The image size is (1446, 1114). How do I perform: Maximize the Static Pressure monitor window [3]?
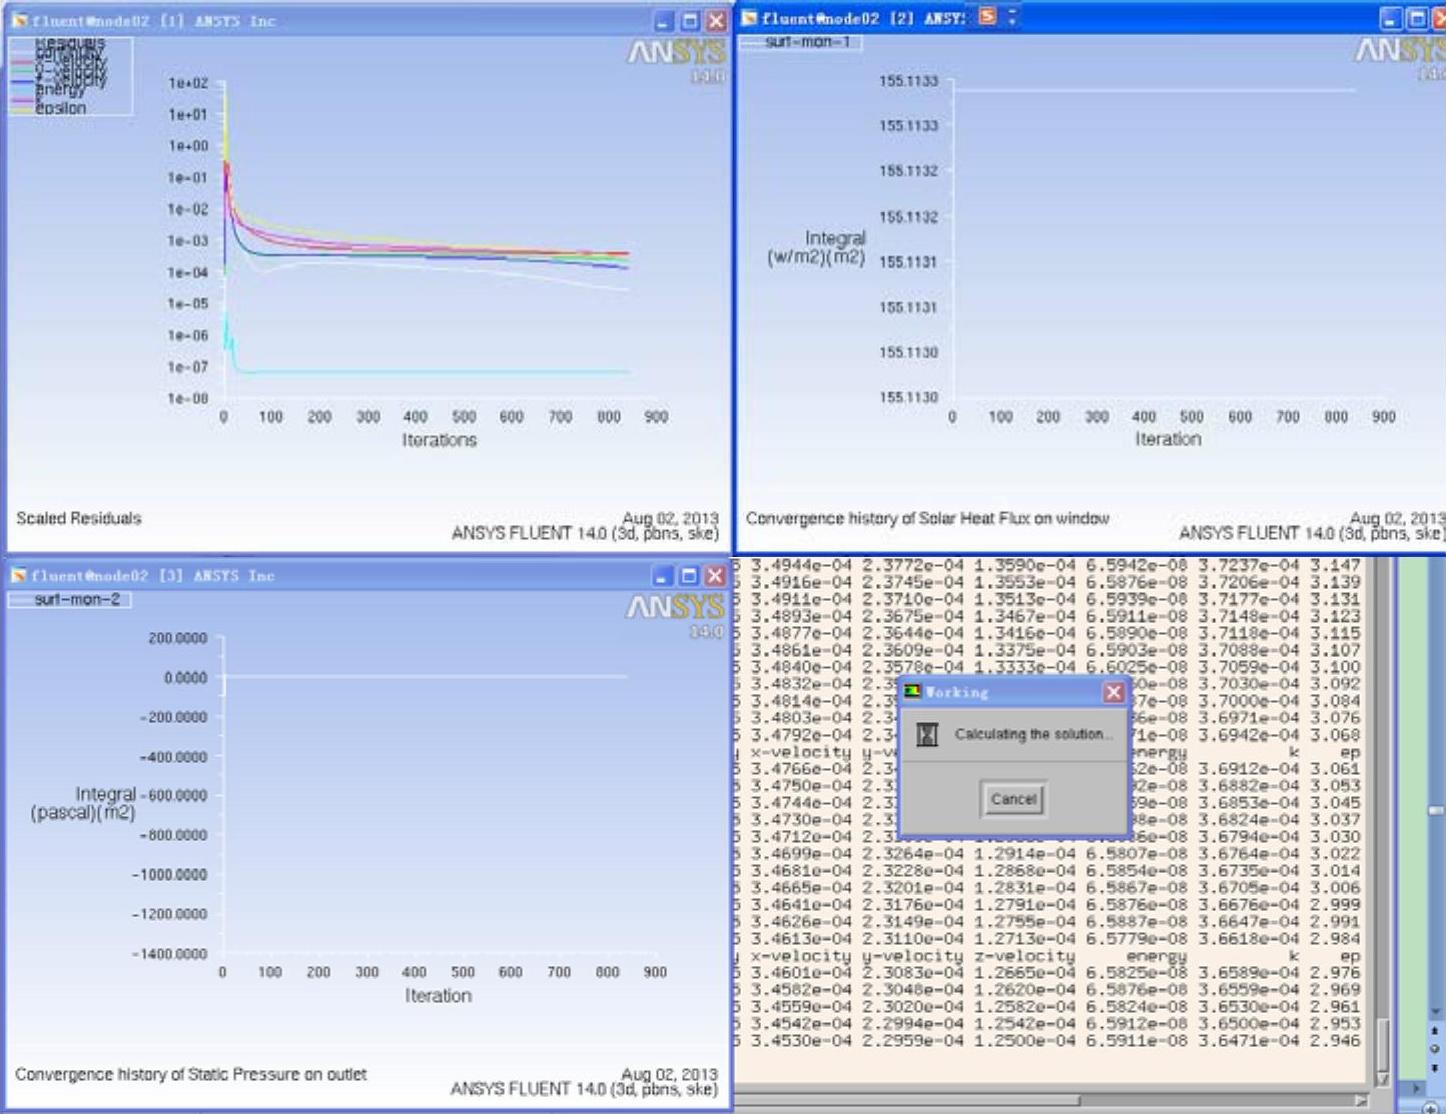coord(689,576)
